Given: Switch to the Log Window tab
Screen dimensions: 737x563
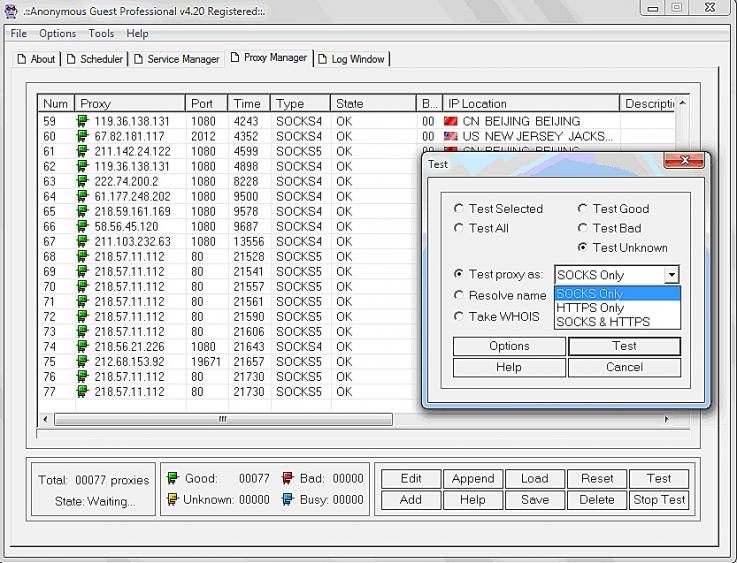Looking at the screenshot, I should [x=353, y=59].
